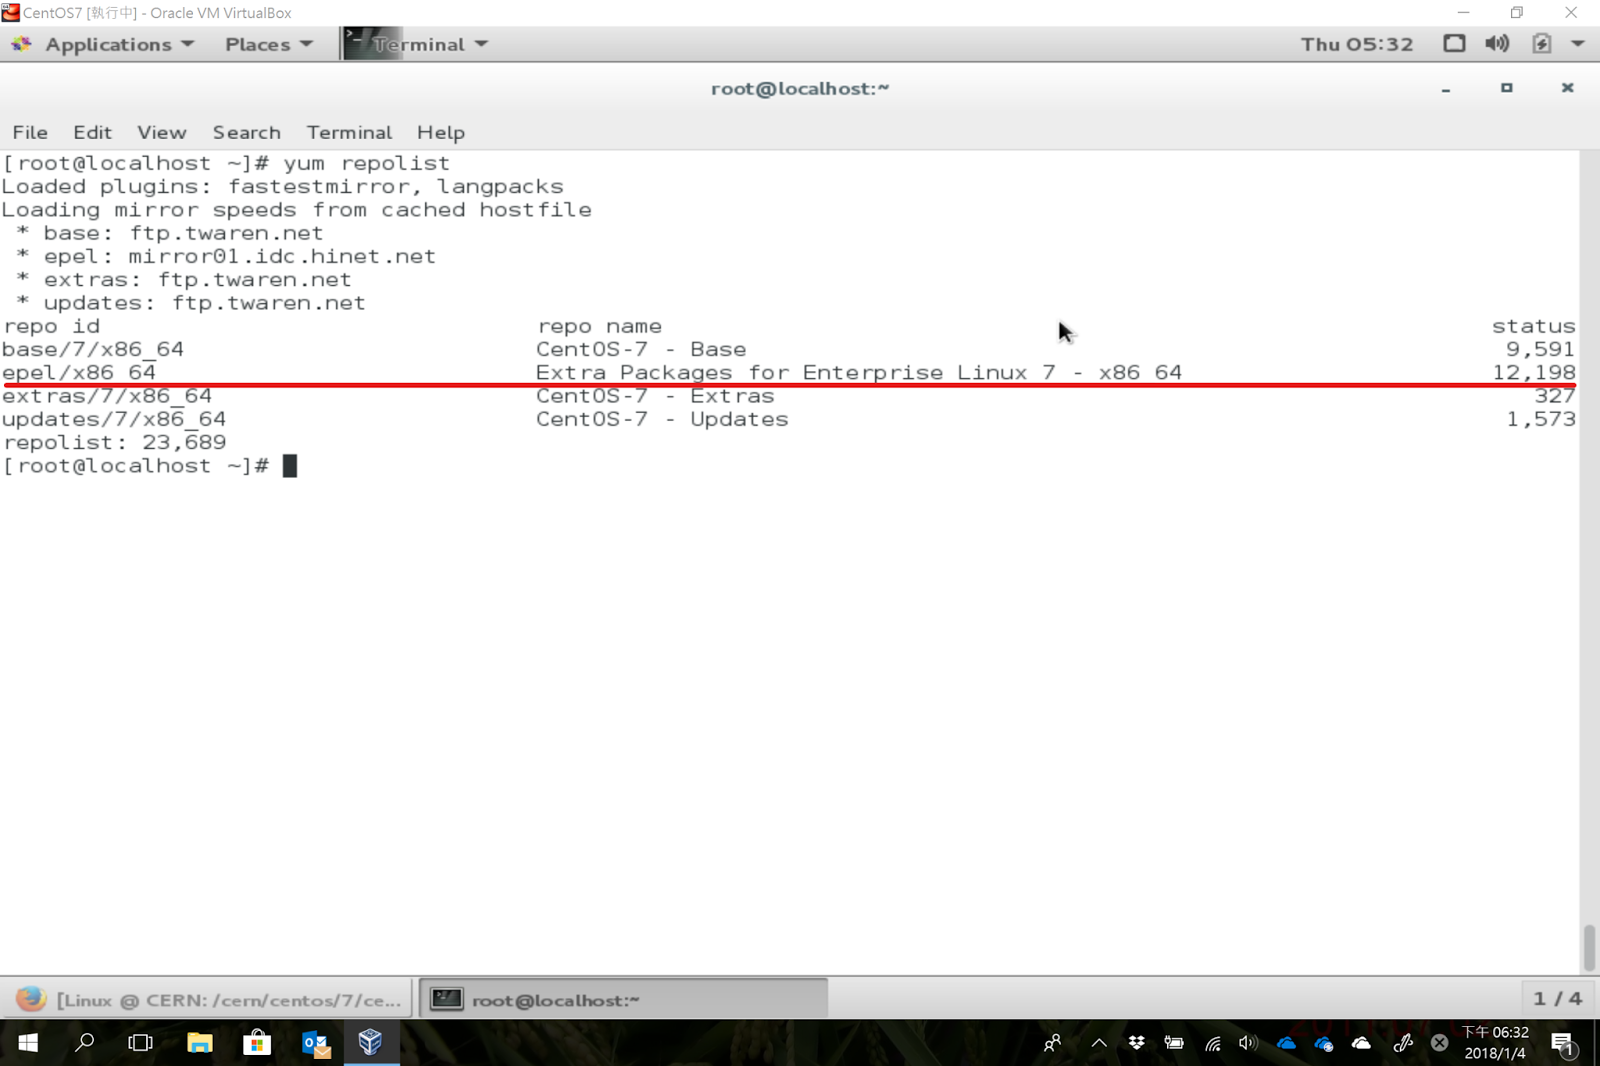
Task: Select the root@localhost:~ taskbar window button
Action: 623,999
